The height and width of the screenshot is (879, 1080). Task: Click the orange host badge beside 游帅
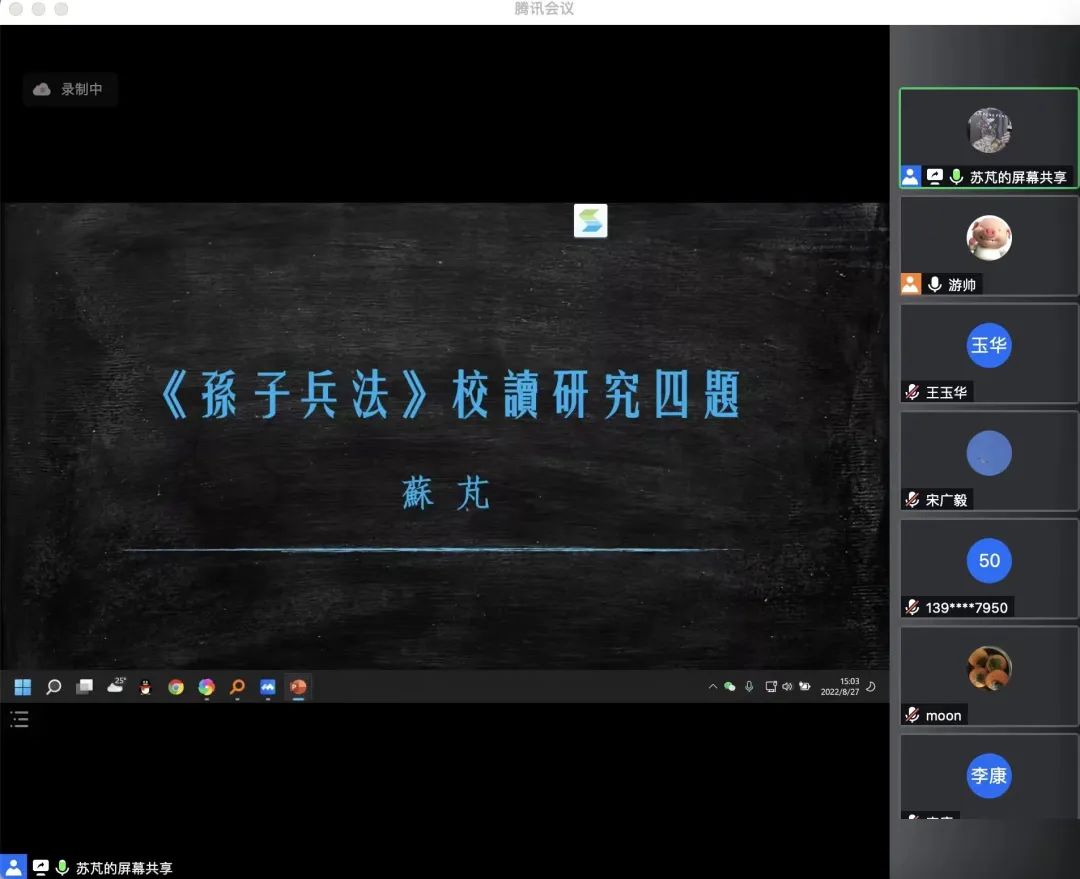910,284
